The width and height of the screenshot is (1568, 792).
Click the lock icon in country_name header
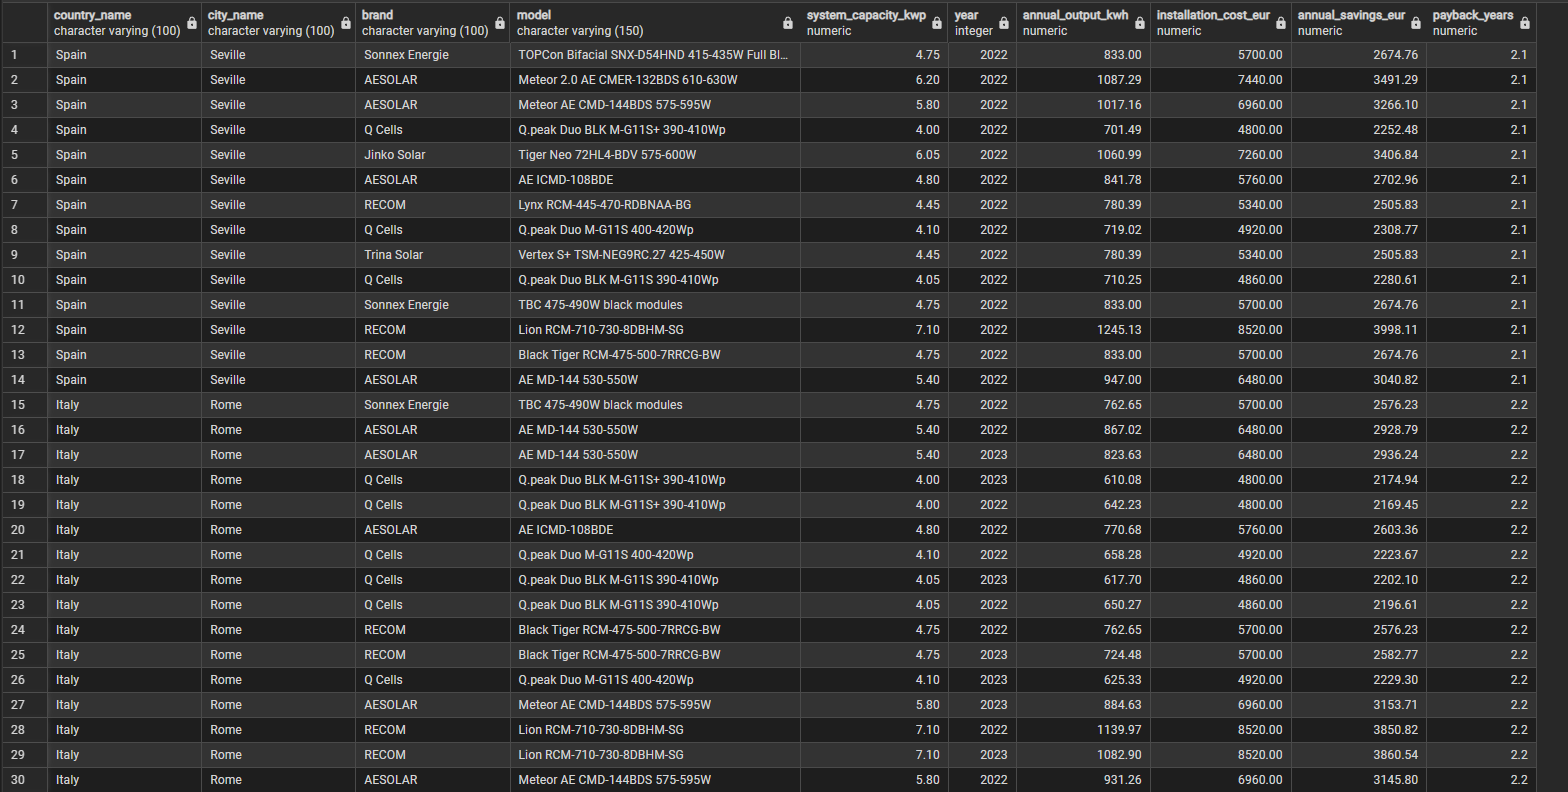[x=192, y=23]
